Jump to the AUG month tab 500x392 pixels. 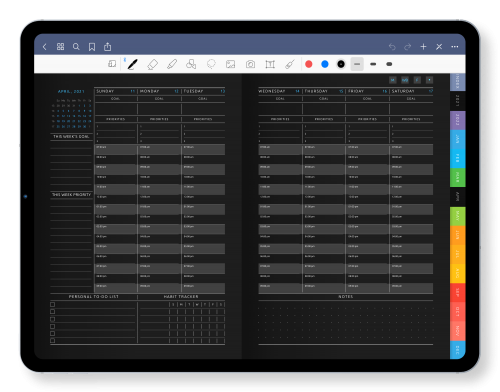(x=458, y=273)
